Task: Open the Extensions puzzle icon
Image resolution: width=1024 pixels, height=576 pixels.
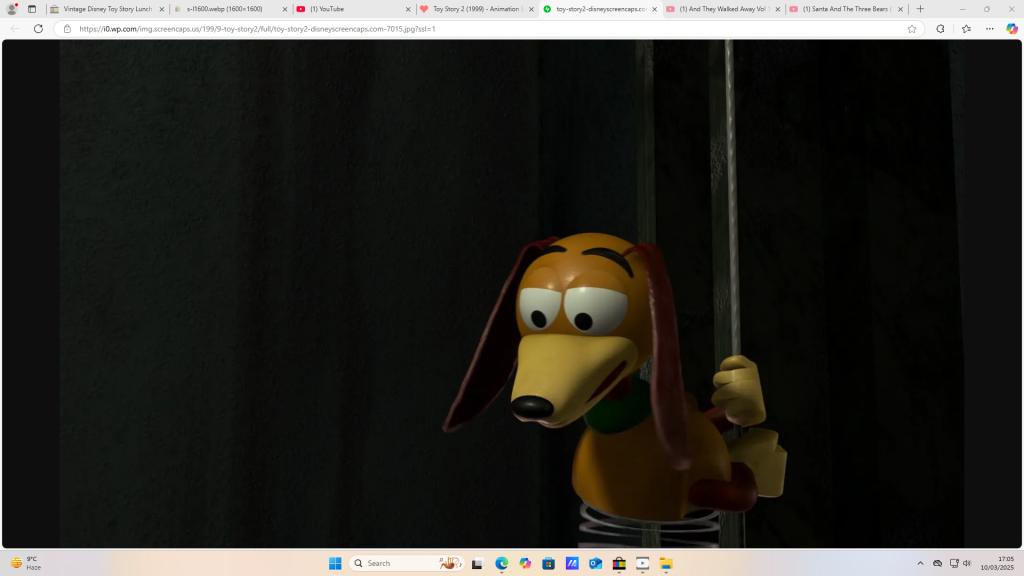Action: [940, 29]
